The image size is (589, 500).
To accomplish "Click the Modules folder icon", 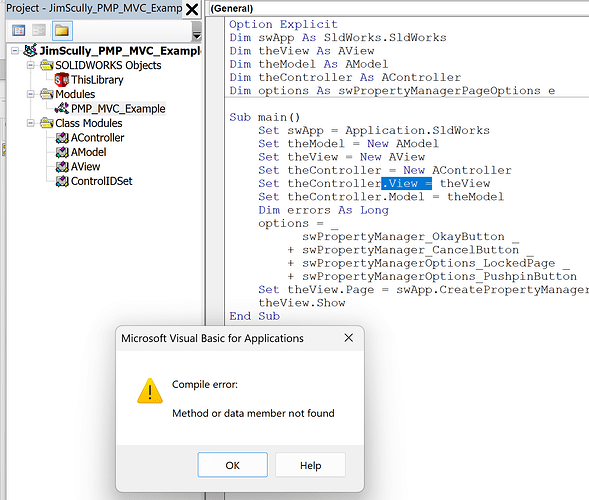I will pos(47,94).
